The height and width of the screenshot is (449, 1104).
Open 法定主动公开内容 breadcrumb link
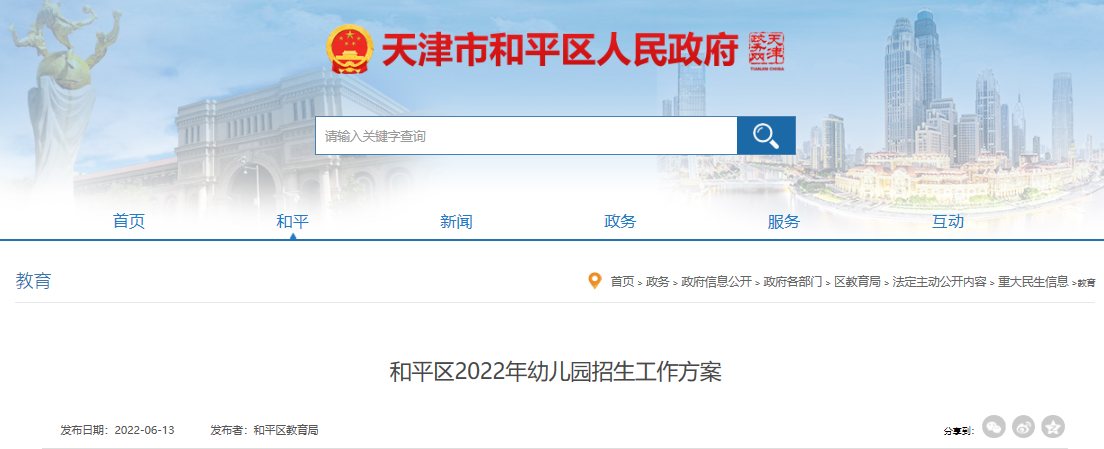tap(939, 282)
